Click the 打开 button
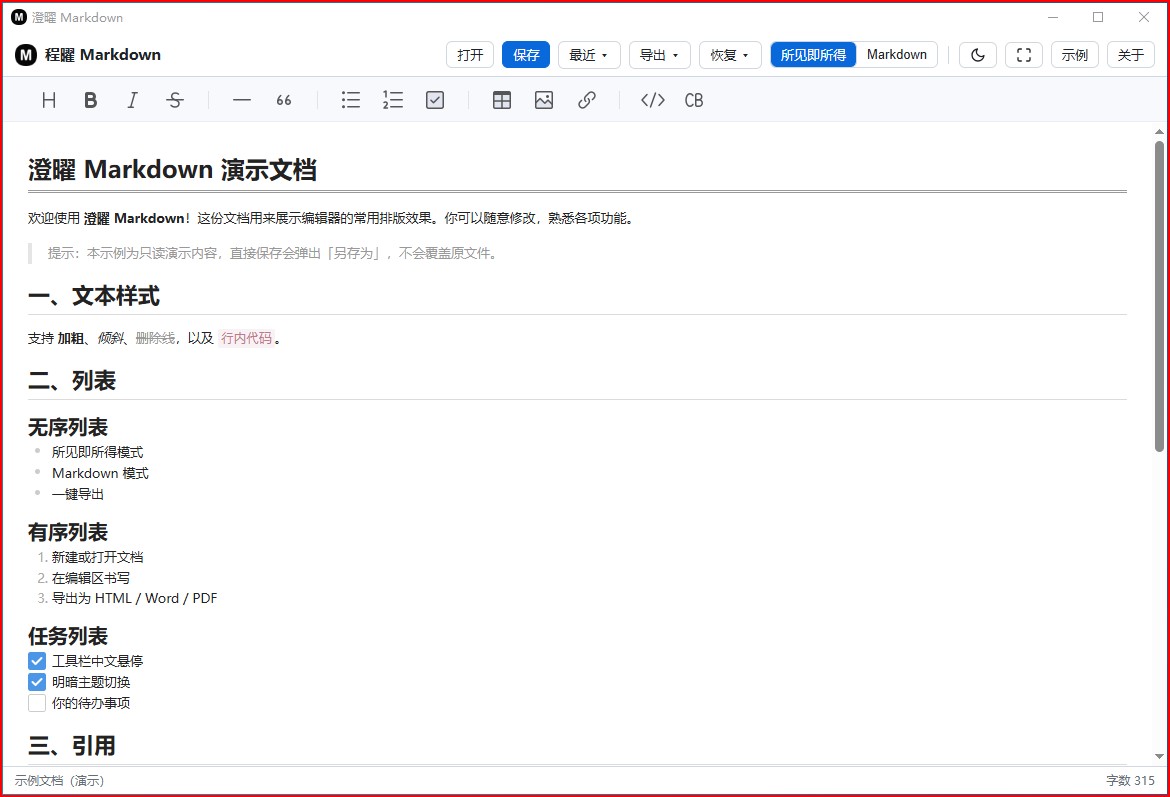This screenshot has height=797, width=1170. pos(470,54)
